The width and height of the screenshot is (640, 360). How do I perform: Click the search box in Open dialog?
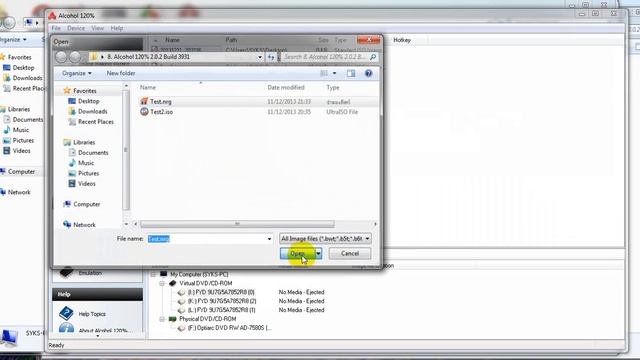point(325,57)
